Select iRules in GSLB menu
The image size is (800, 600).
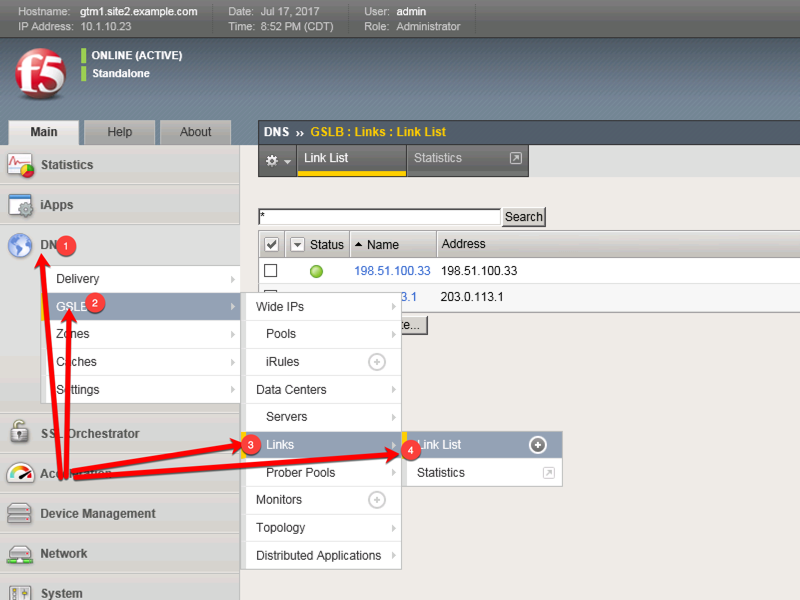tap(282, 362)
